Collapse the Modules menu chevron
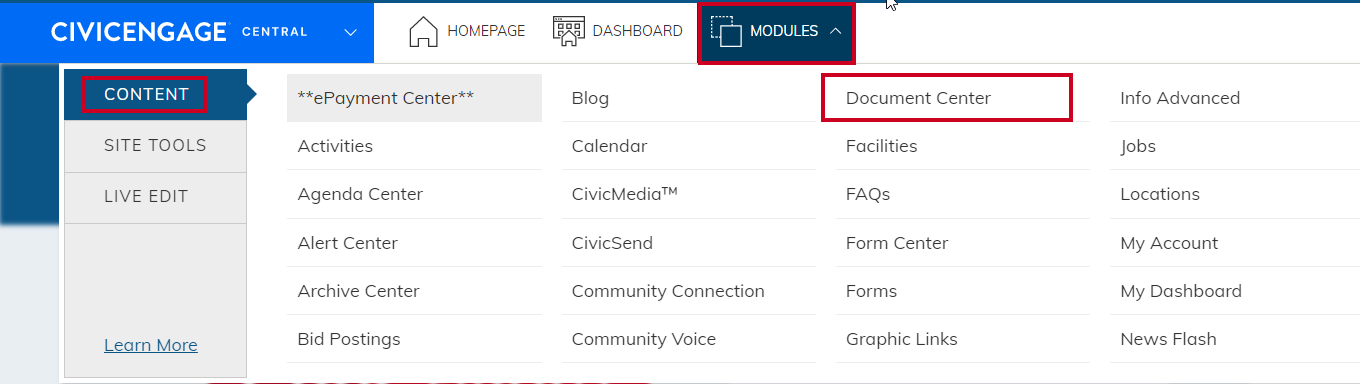Screen dimensions: 1360x384 836,31
